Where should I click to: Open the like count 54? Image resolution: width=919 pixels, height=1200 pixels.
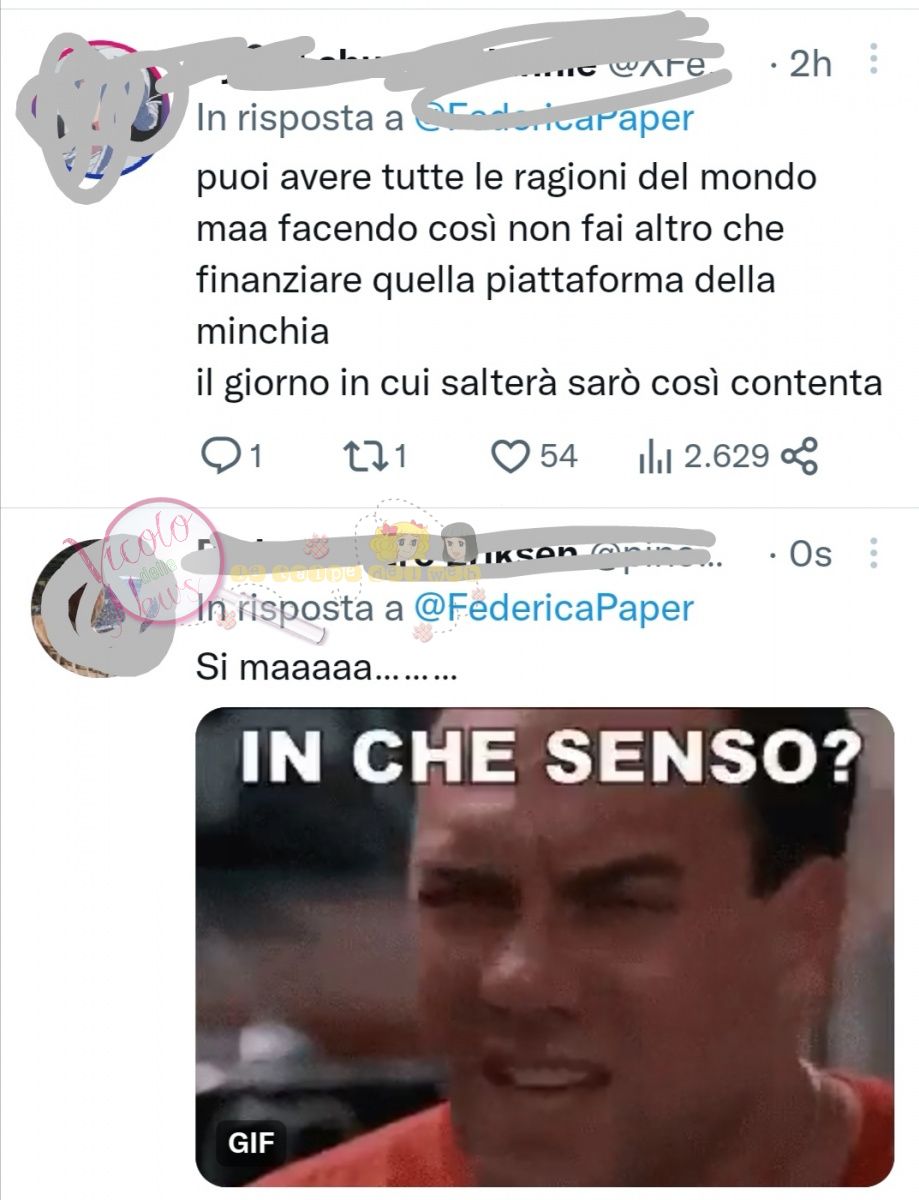(x=559, y=457)
